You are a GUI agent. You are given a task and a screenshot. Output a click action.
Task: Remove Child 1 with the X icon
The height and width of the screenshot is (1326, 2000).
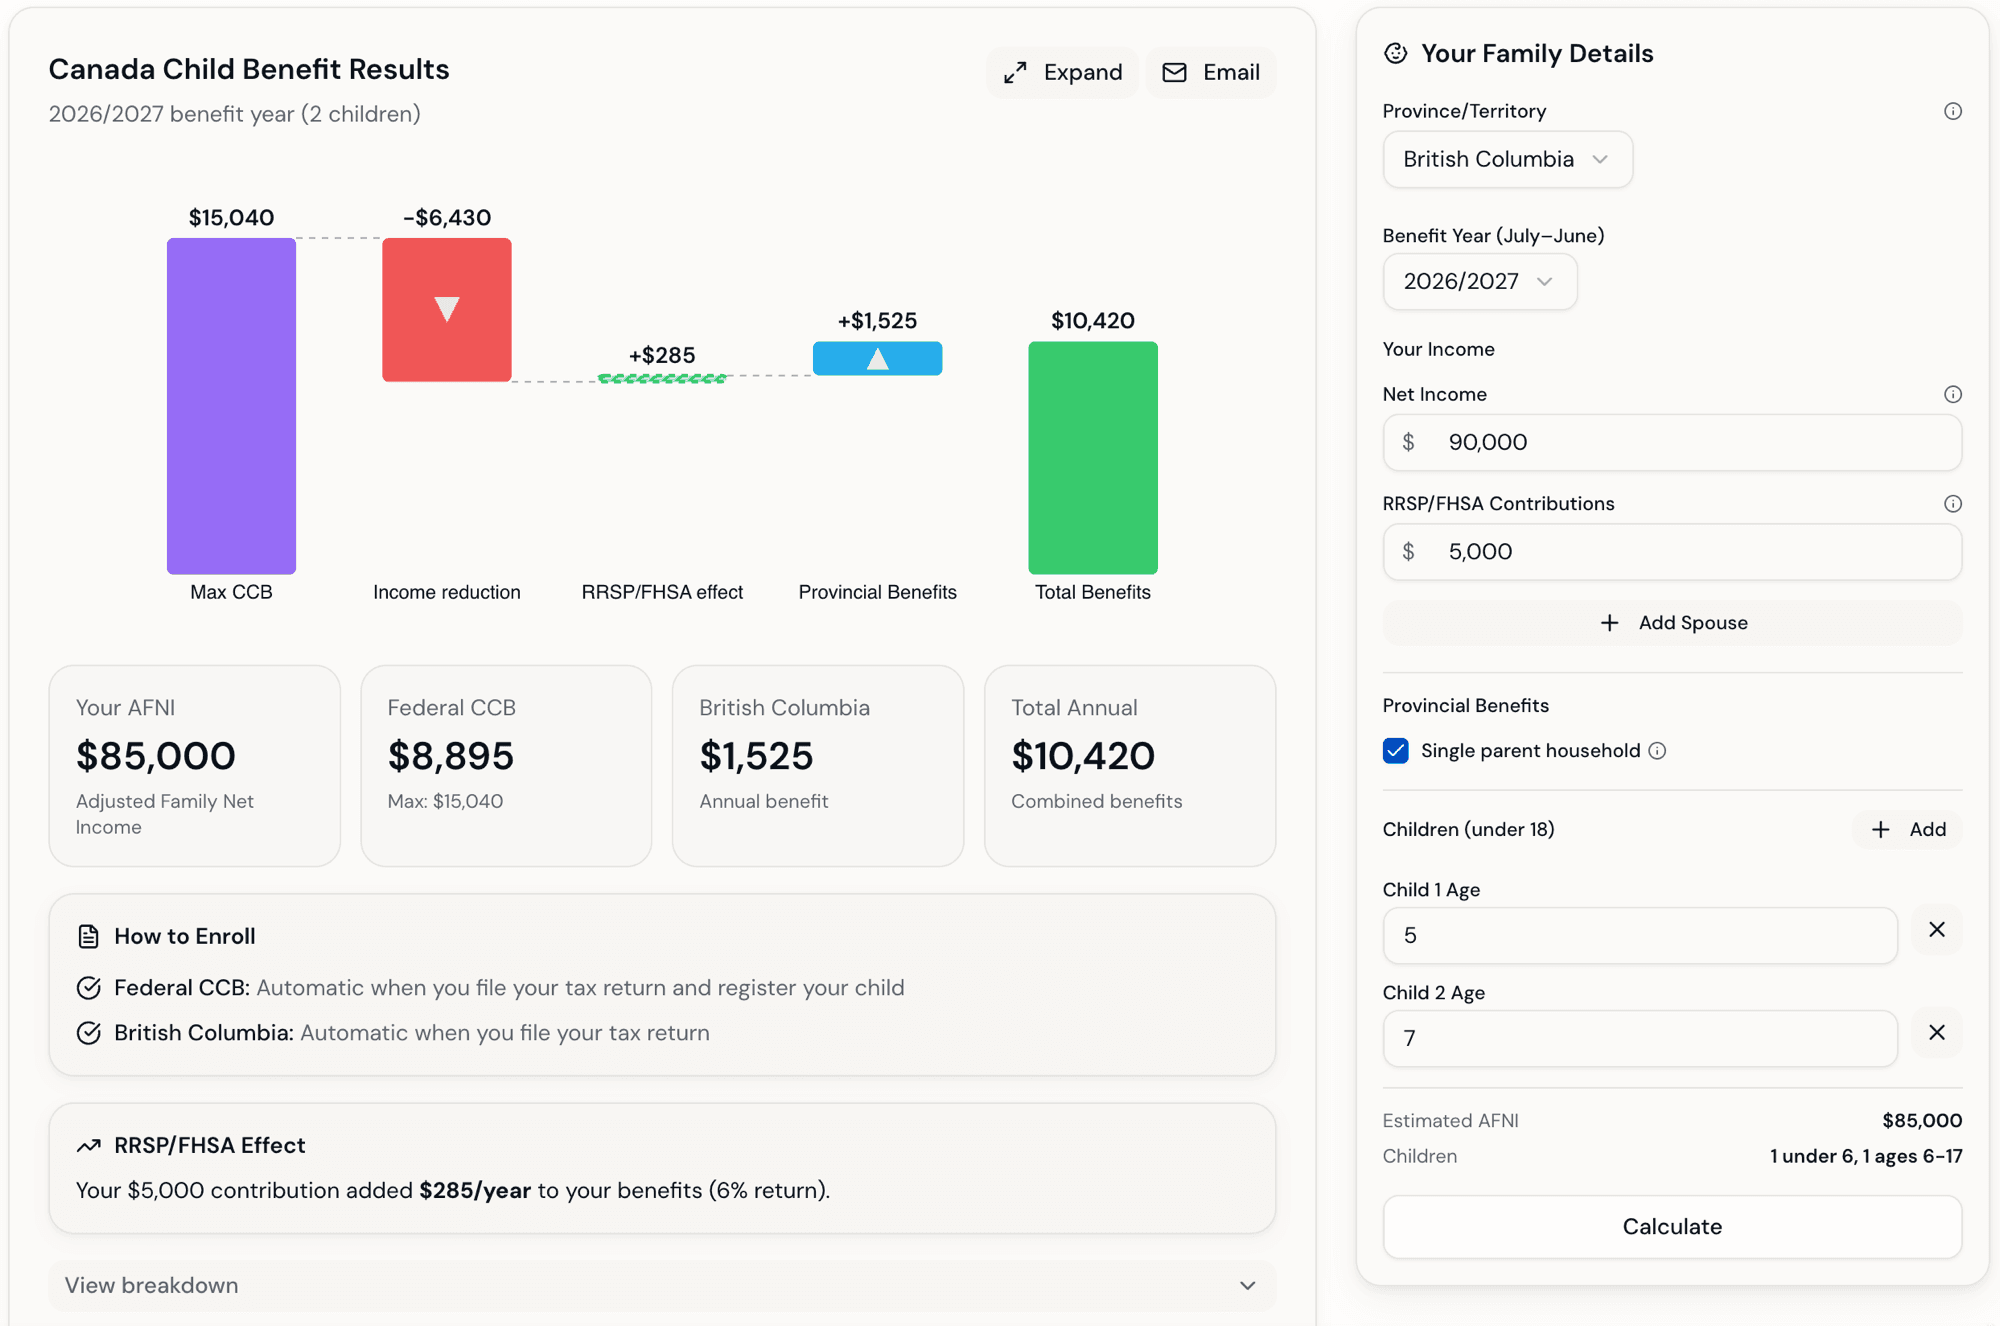click(x=1937, y=930)
